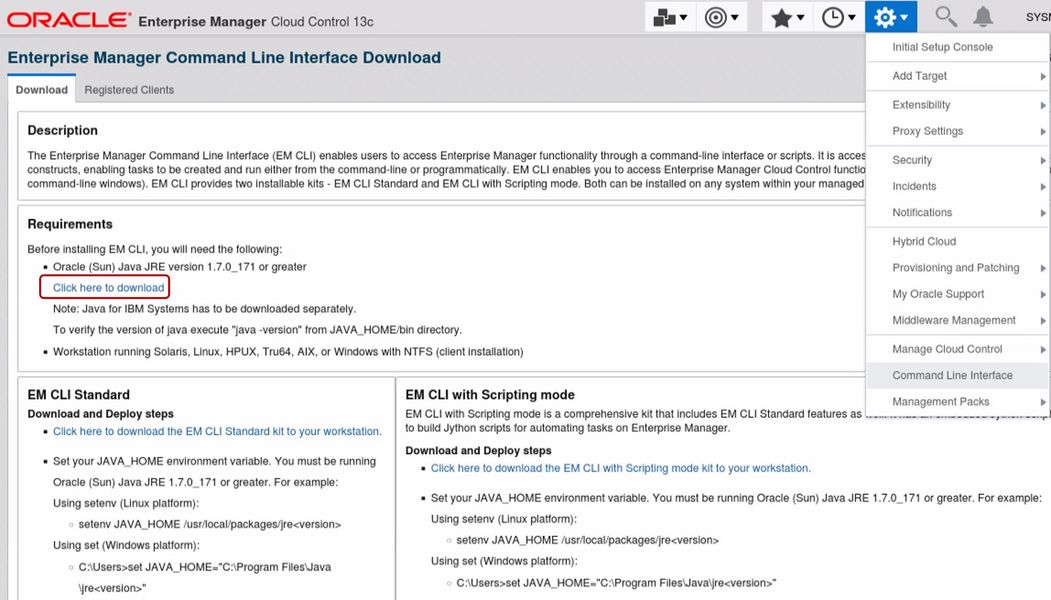Image resolution: width=1051 pixels, height=600 pixels.
Task: Click the search magnifier icon
Action: coord(946,16)
